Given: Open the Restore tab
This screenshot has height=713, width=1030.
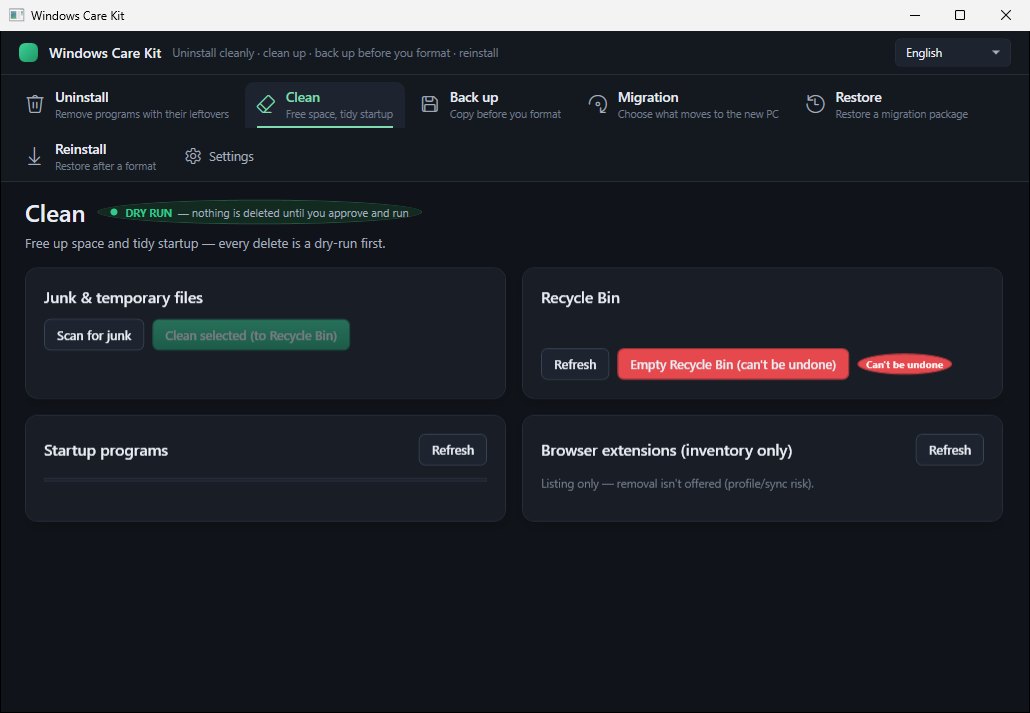Looking at the screenshot, I should [887, 105].
